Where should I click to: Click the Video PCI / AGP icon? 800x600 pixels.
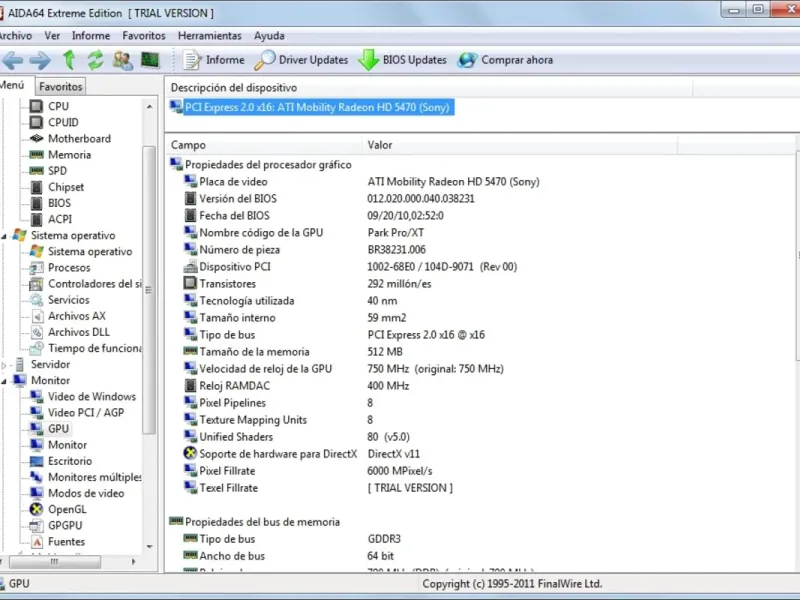click(36, 412)
